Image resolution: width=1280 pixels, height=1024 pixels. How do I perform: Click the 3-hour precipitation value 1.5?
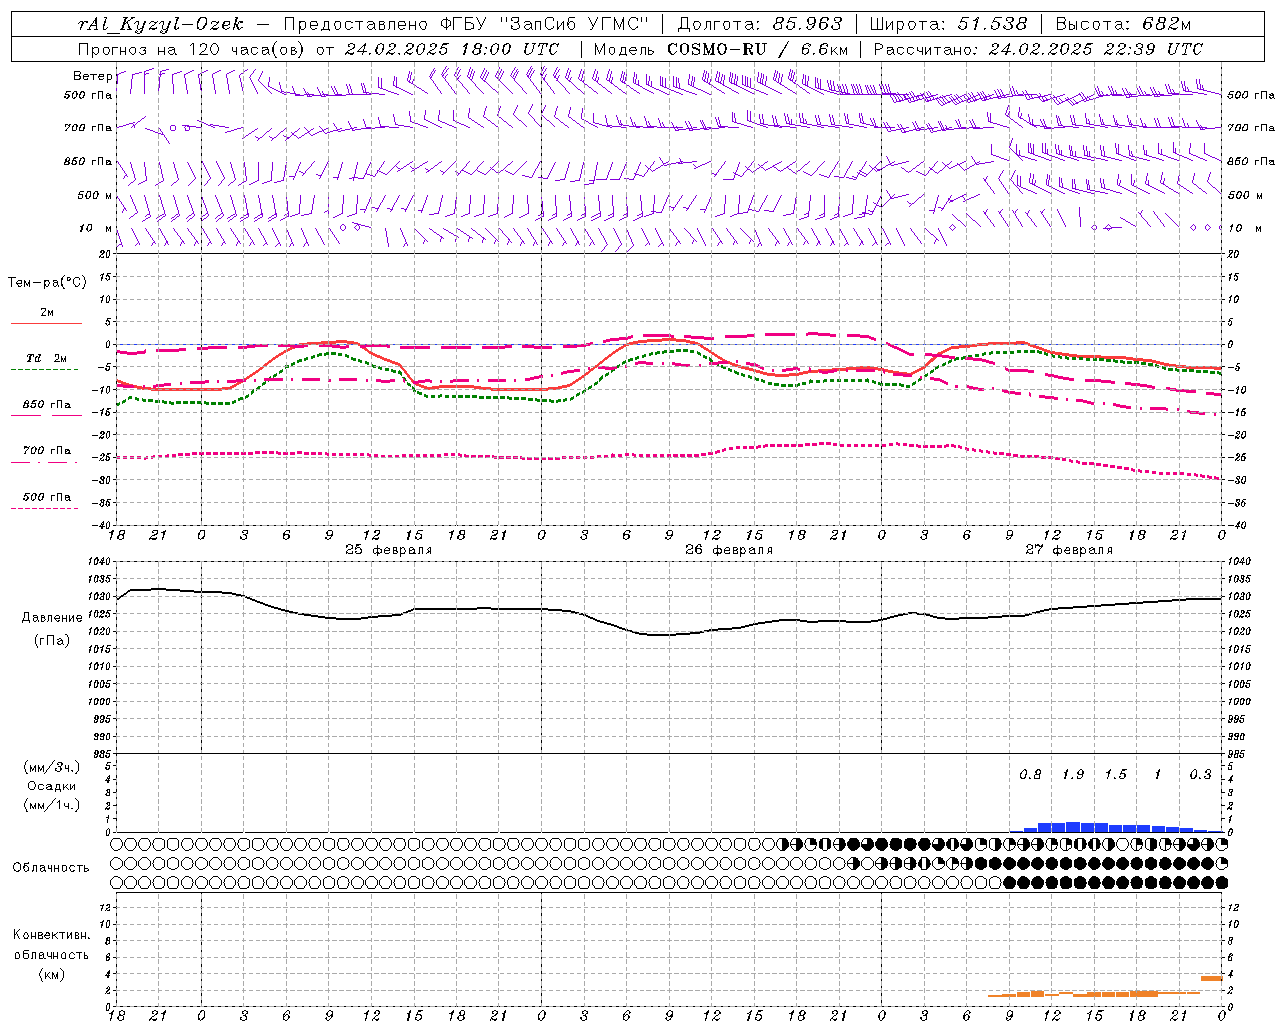(1115, 775)
